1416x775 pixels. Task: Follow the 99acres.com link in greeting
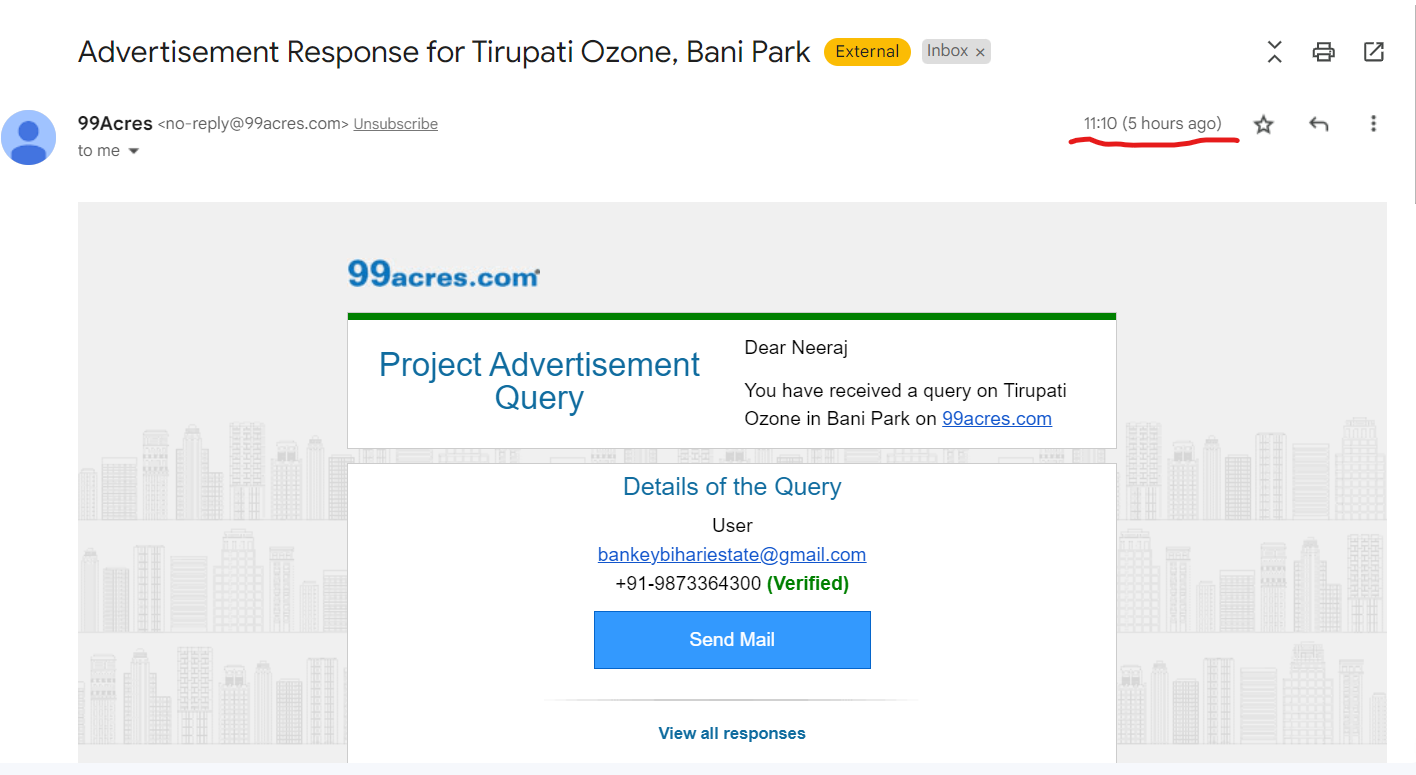click(x=997, y=419)
